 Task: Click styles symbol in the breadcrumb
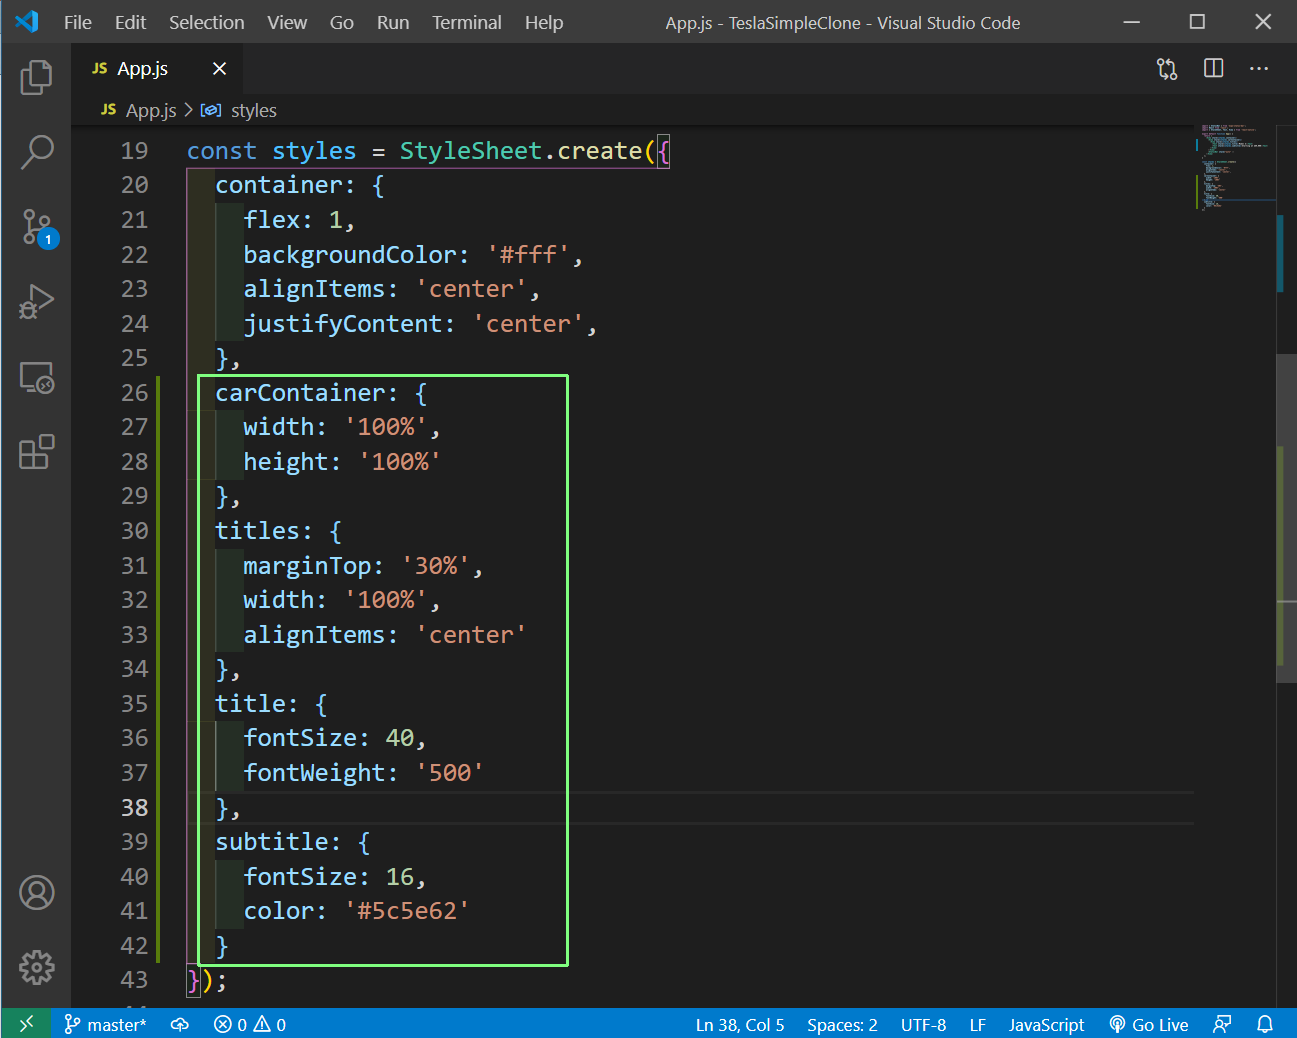(253, 110)
